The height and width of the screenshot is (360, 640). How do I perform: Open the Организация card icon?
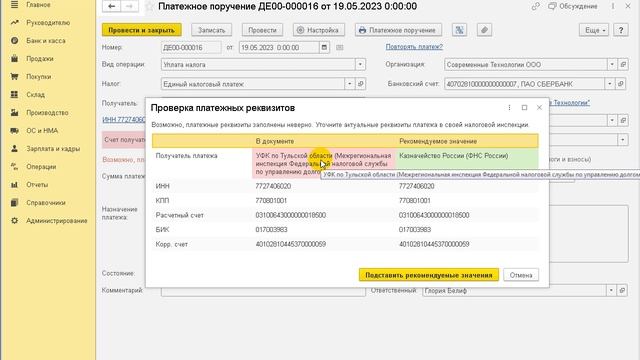point(623,64)
